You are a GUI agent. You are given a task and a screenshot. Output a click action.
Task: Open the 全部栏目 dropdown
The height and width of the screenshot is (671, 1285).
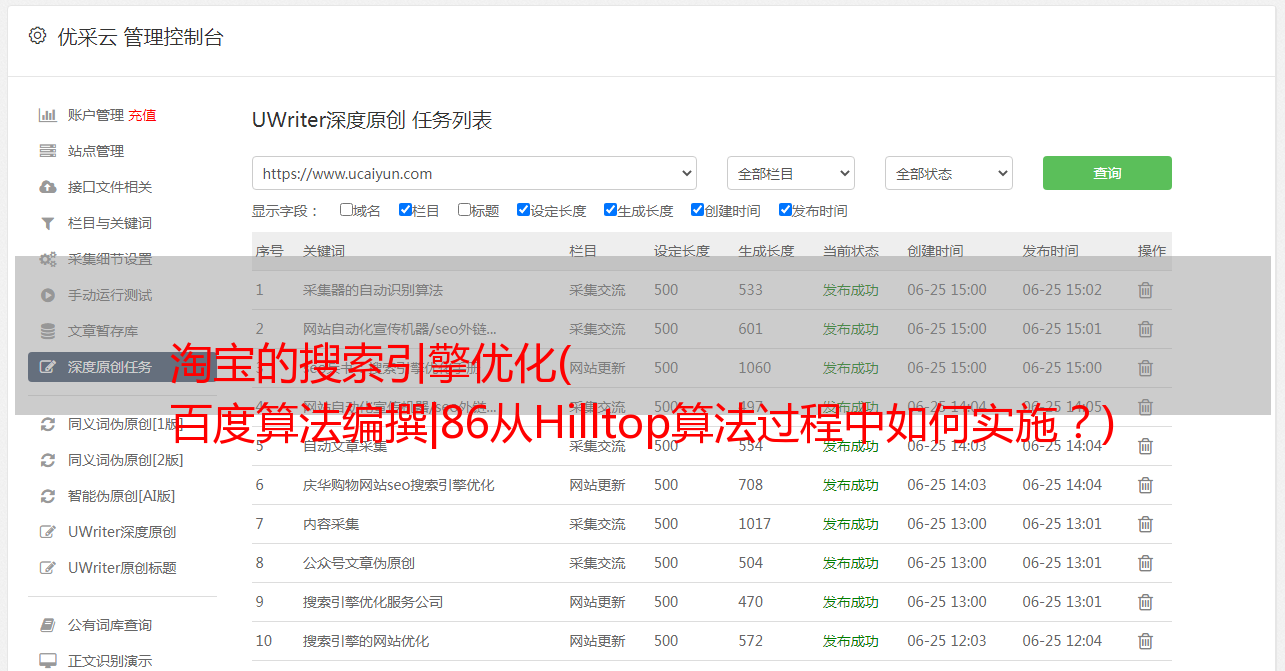pos(791,173)
